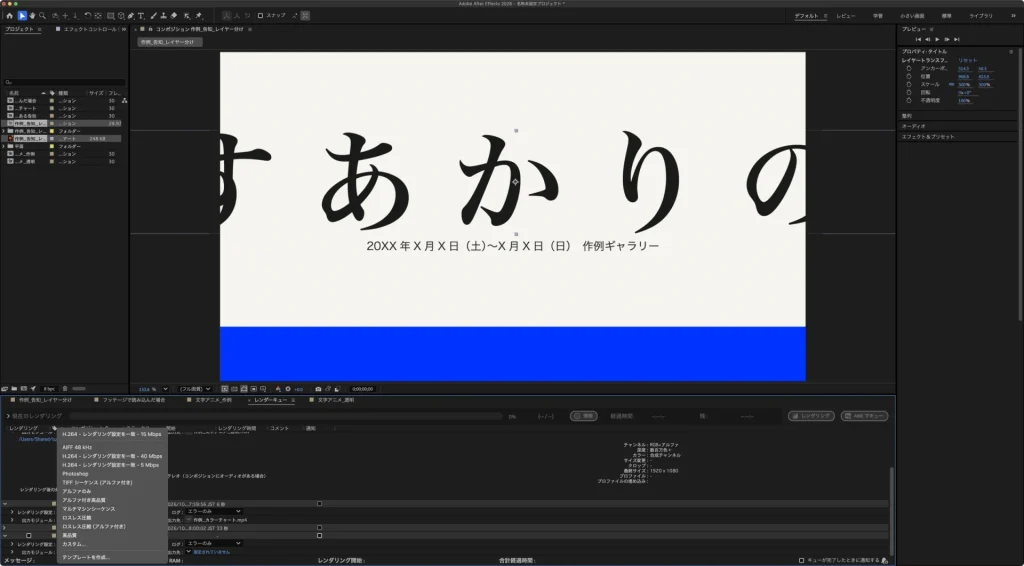Screen dimensions: 1024x566
Task: Toggle the スケール scale stopwatch
Action: point(908,85)
